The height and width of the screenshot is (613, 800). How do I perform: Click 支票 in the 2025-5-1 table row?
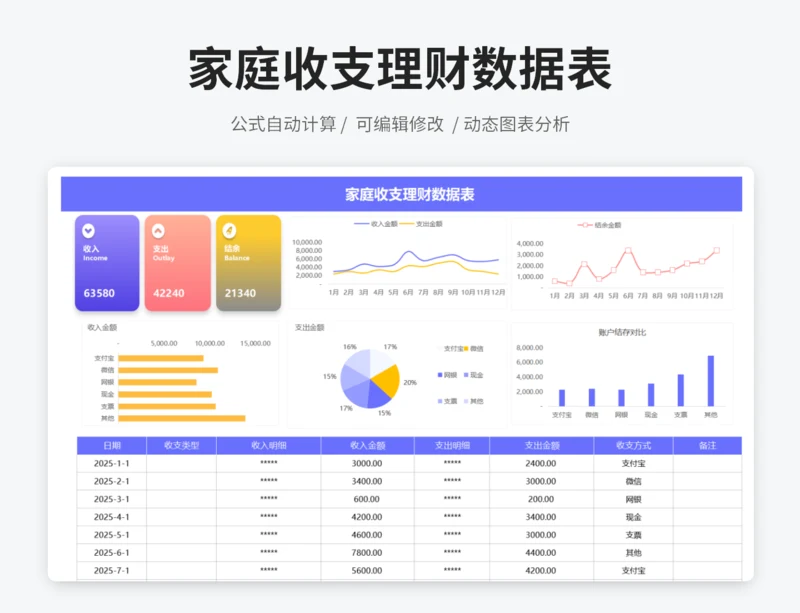[x=633, y=535]
